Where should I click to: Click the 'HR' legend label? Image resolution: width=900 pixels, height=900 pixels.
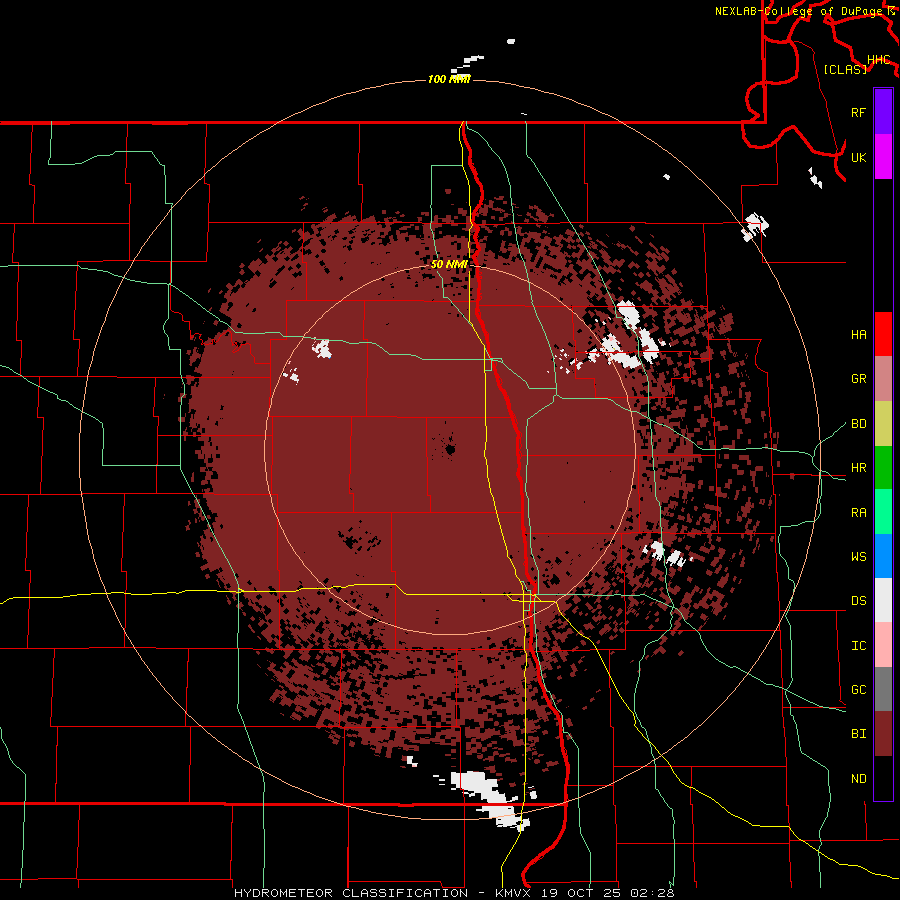click(x=858, y=468)
